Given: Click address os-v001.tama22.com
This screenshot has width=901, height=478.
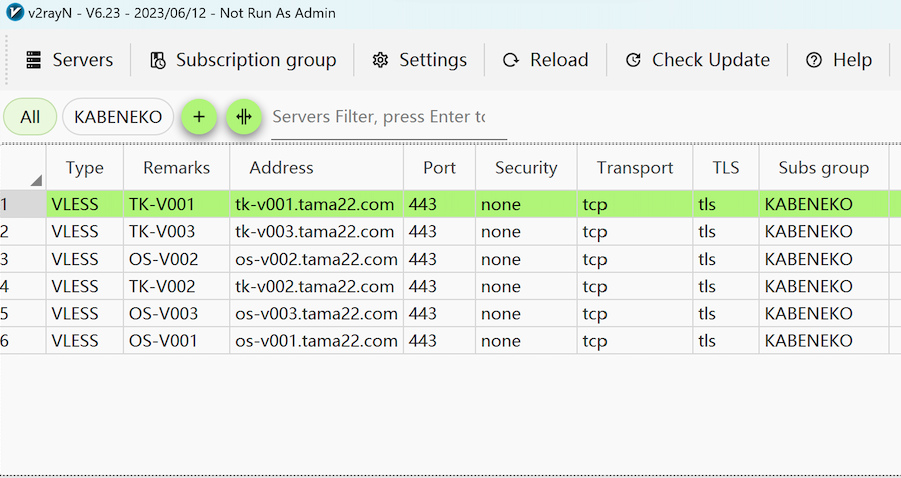Looking at the screenshot, I should point(317,341).
